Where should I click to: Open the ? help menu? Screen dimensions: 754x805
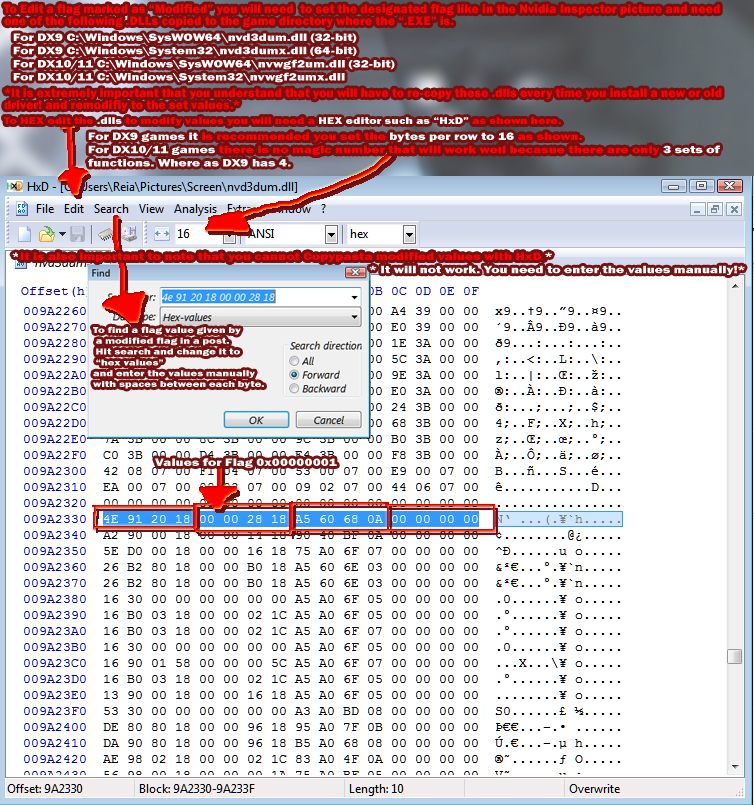[x=323, y=209]
